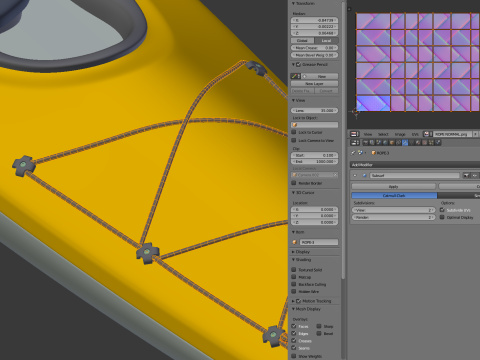Expand the Motion Tracking panel
Image resolution: width=480 pixels, height=360 pixels.
[x=293, y=301]
